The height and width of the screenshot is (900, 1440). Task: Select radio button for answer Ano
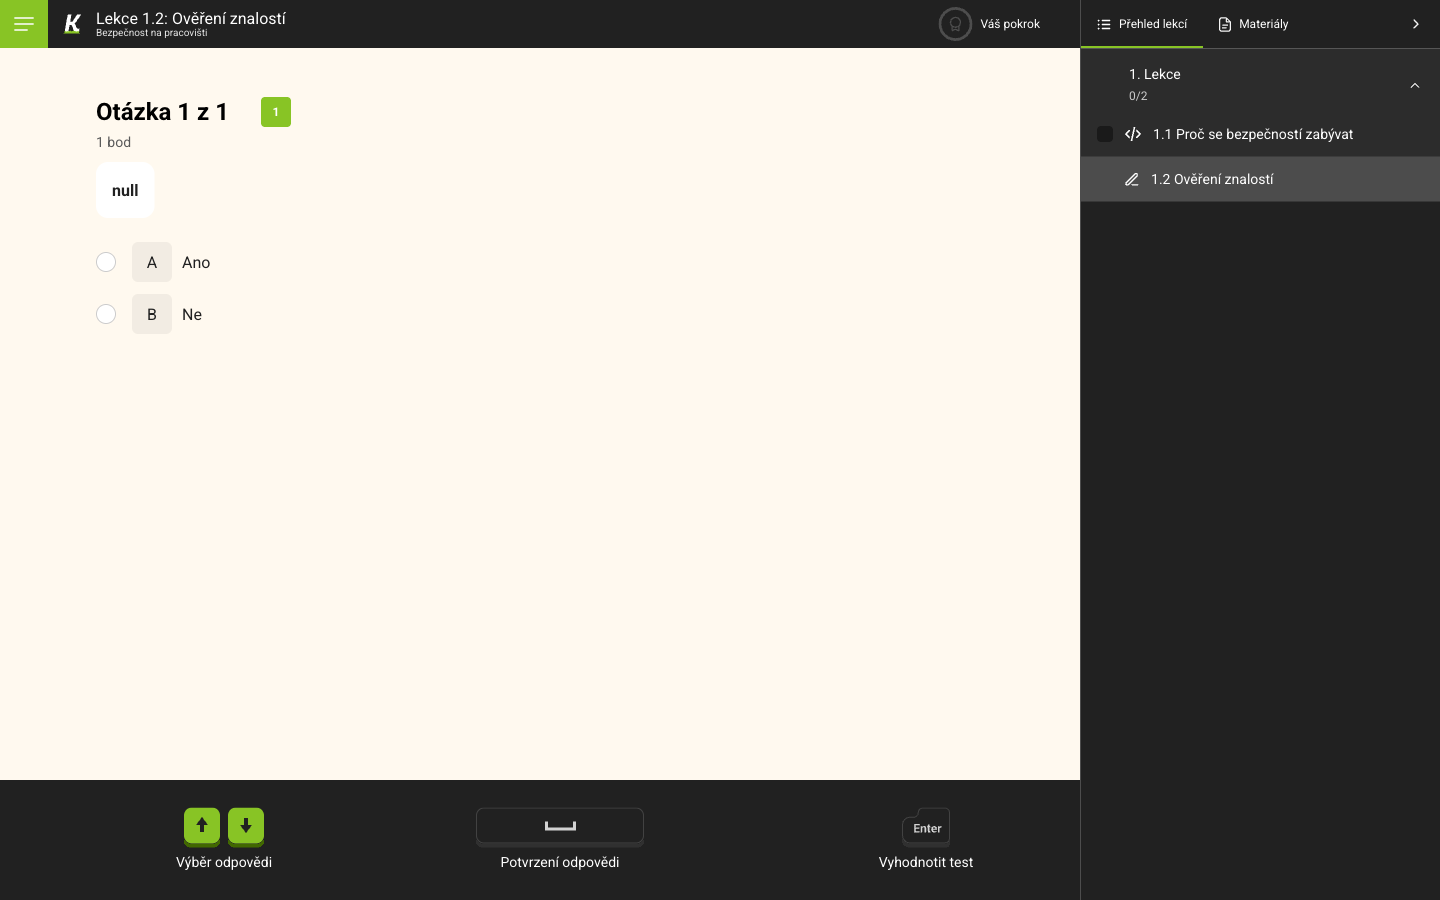[106, 262]
